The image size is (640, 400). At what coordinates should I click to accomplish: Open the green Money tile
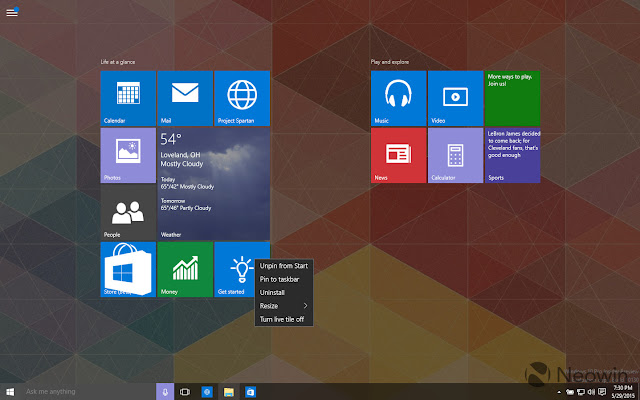click(x=185, y=269)
